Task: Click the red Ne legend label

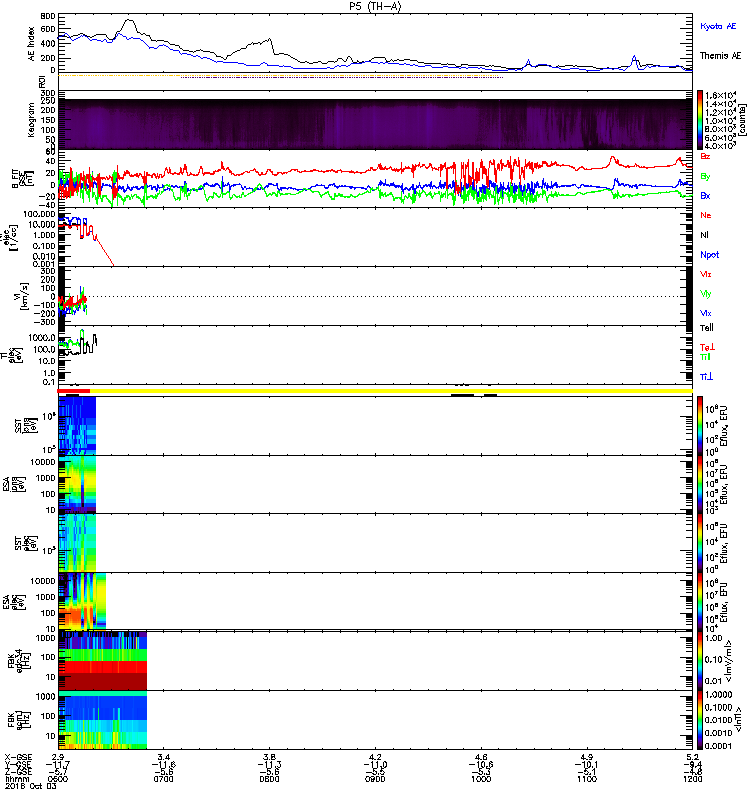Action: pyautogui.click(x=706, y=215)
